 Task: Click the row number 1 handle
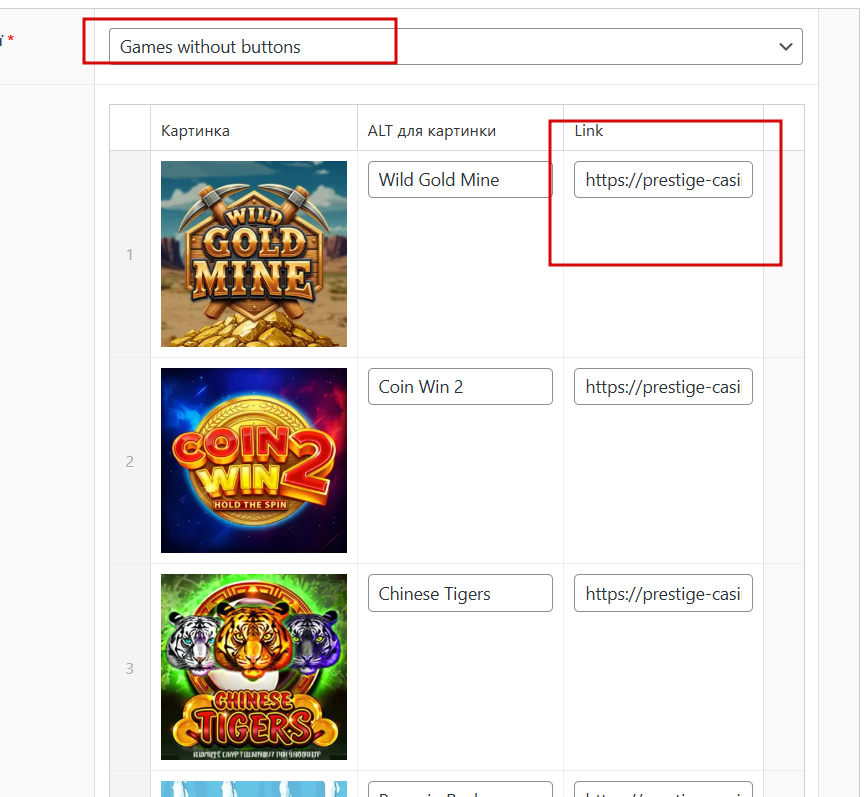(x=129, y=254)
